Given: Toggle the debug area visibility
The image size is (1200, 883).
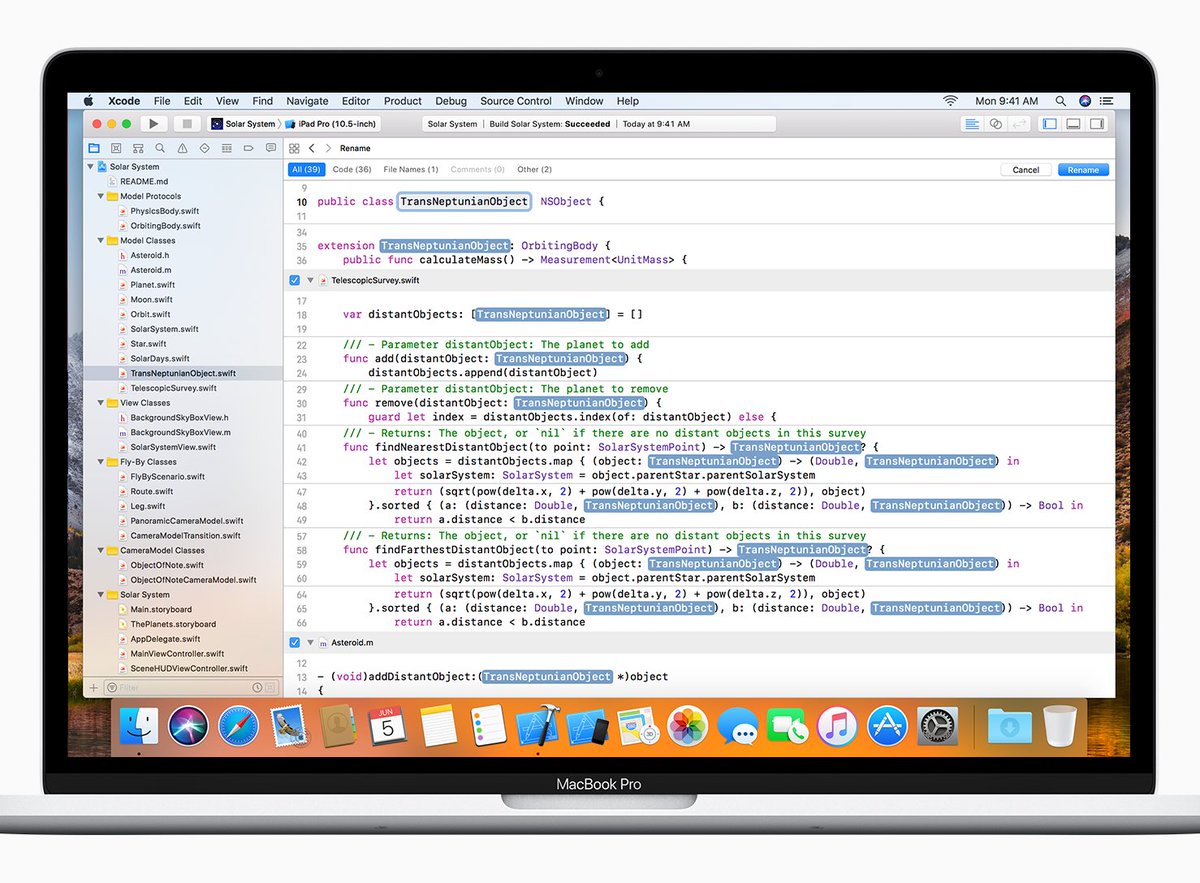Looking at the screenshot, I should [1073, 124].
